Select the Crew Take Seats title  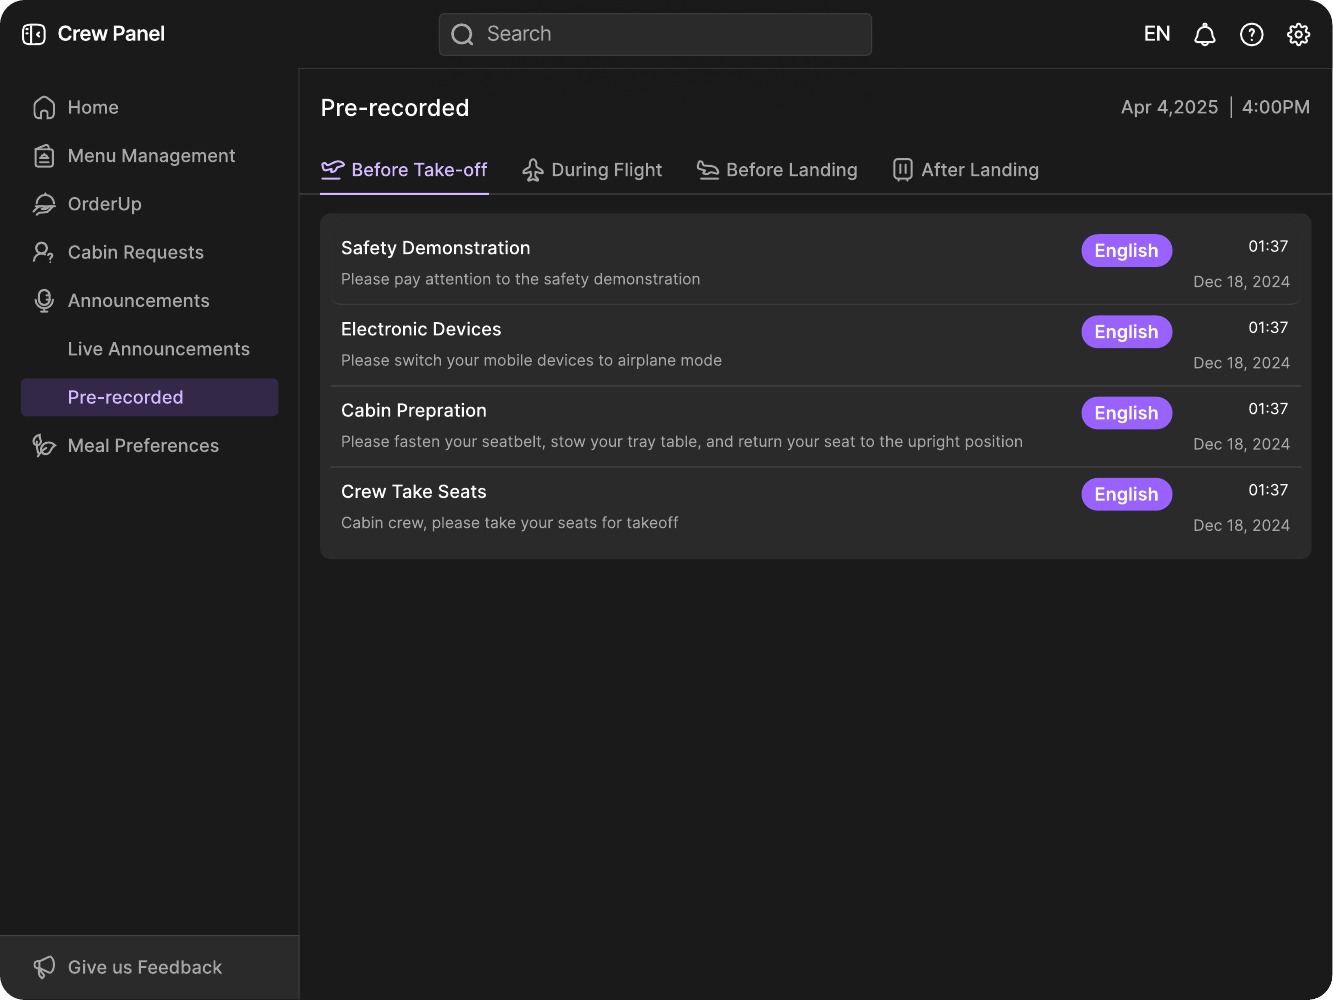click(x=414, y=492)
